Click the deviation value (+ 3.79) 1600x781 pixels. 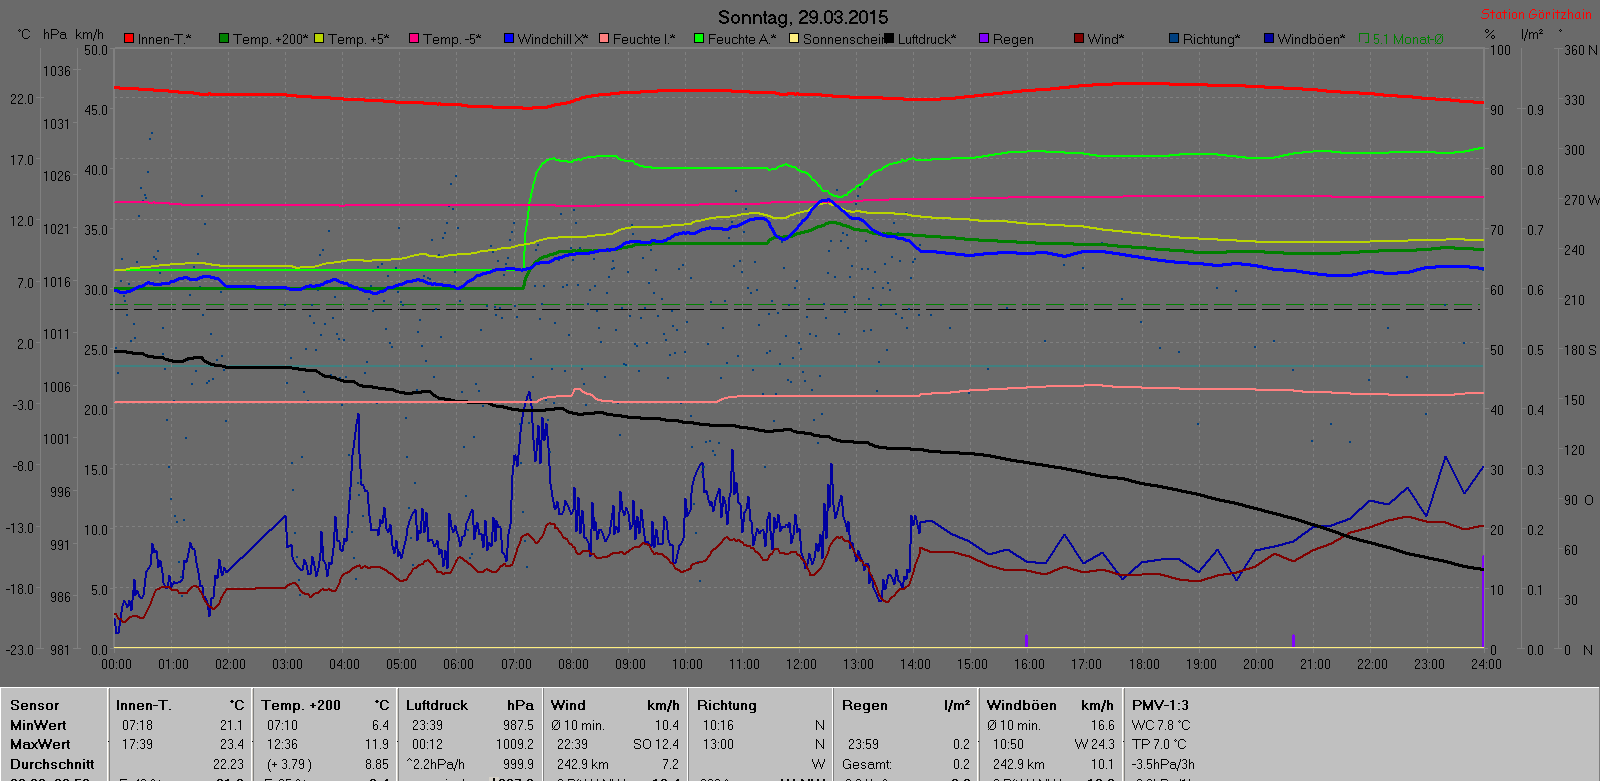pyautogui.click(x=289, y=764)
